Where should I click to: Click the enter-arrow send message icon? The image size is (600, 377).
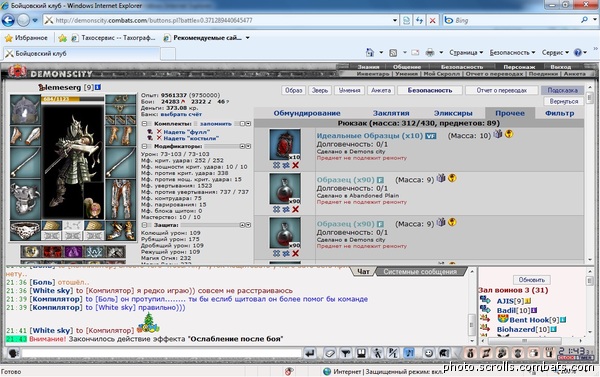(x=310, y=353)
